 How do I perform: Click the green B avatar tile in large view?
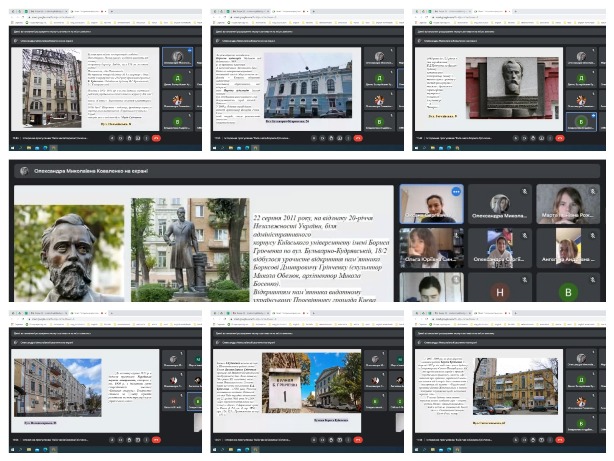click(568, 292)
